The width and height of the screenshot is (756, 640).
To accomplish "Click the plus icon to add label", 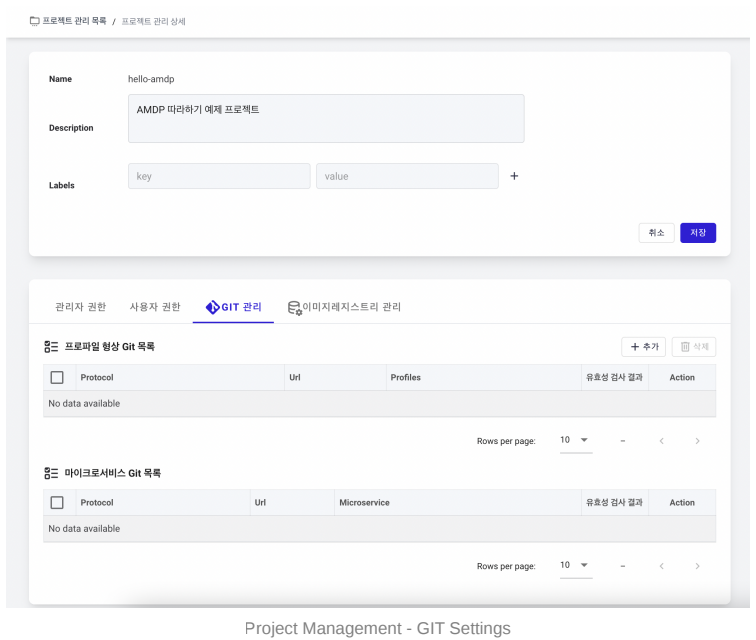I will (x=514, y=176).
